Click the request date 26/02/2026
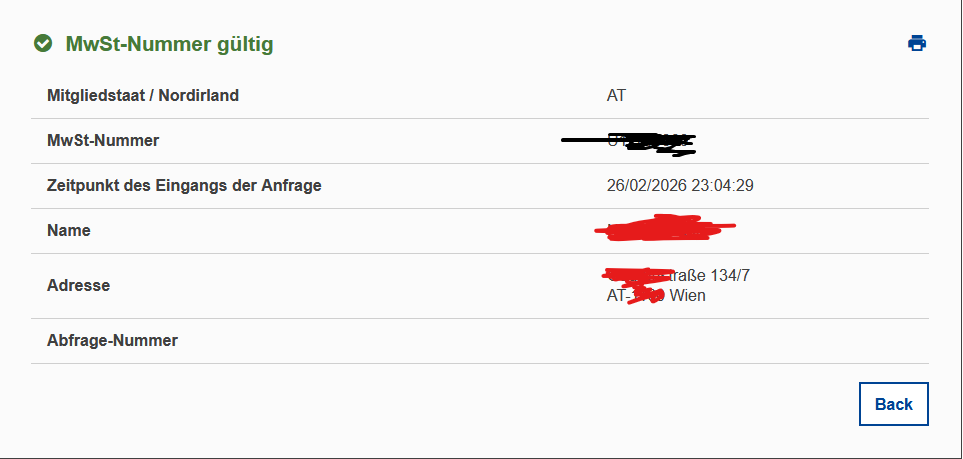The width and height of the screenshot is (963, 459). (x=649, y=186)
